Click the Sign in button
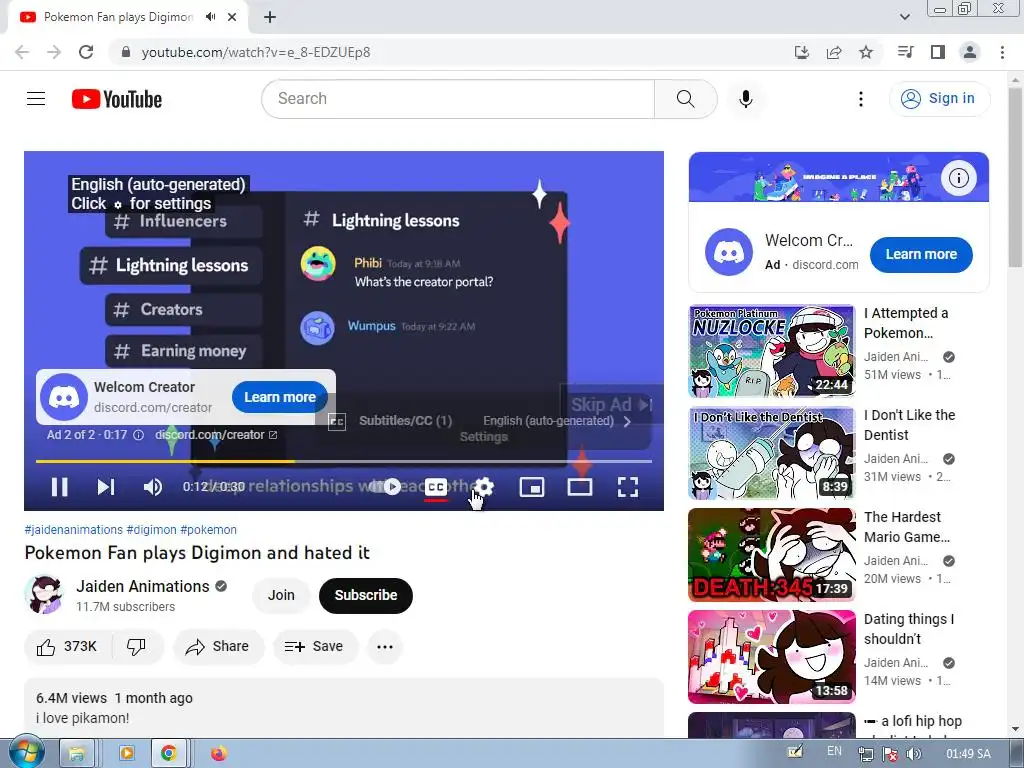The image size is (1024, 768). pyautogui.click(x=939, y=99)
